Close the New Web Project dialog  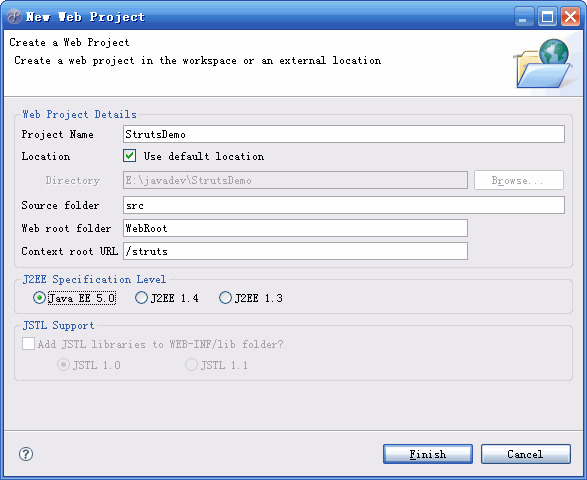(x=570, y=17)
